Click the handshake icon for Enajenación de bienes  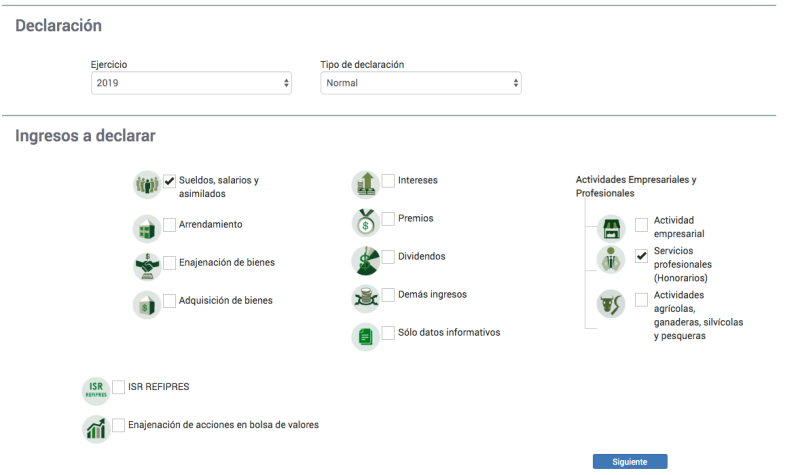(x=147, y=266)
